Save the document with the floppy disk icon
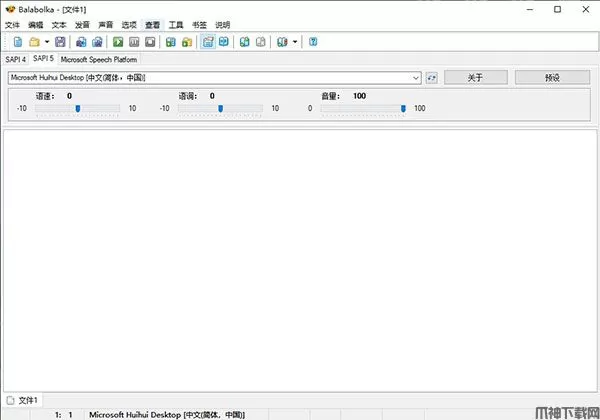Image resolution: width=600 pixels, height=420 pixels. [x=60, y=42]
